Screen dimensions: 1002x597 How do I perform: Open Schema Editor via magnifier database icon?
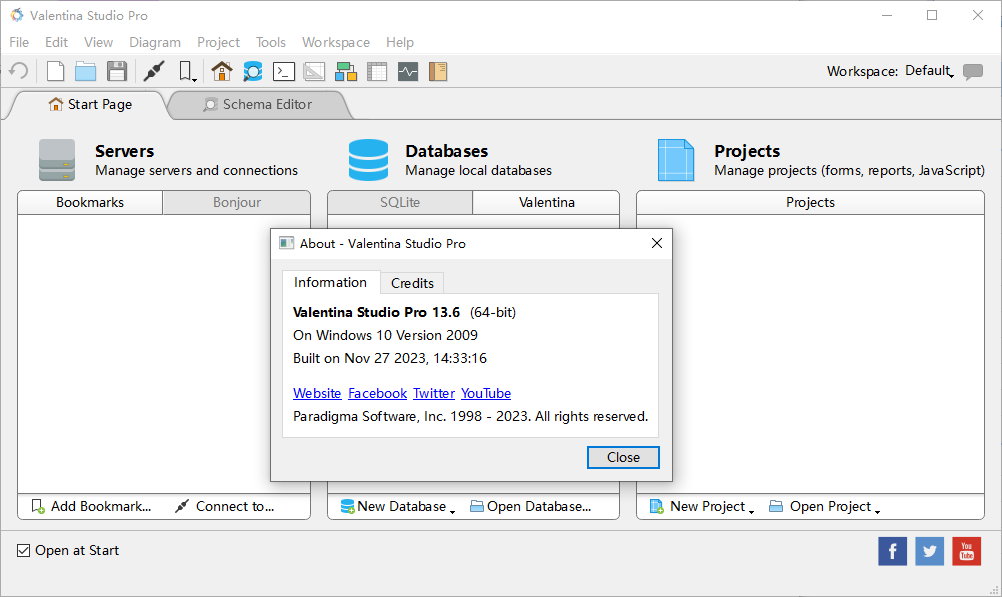click(x=252, y=71)
